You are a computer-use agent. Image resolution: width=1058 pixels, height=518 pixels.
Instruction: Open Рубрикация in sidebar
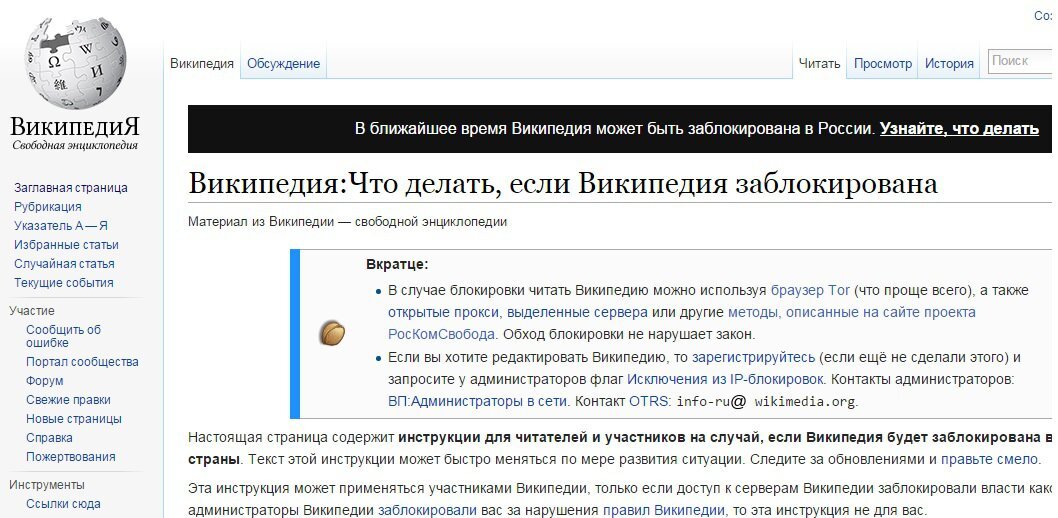48,206
